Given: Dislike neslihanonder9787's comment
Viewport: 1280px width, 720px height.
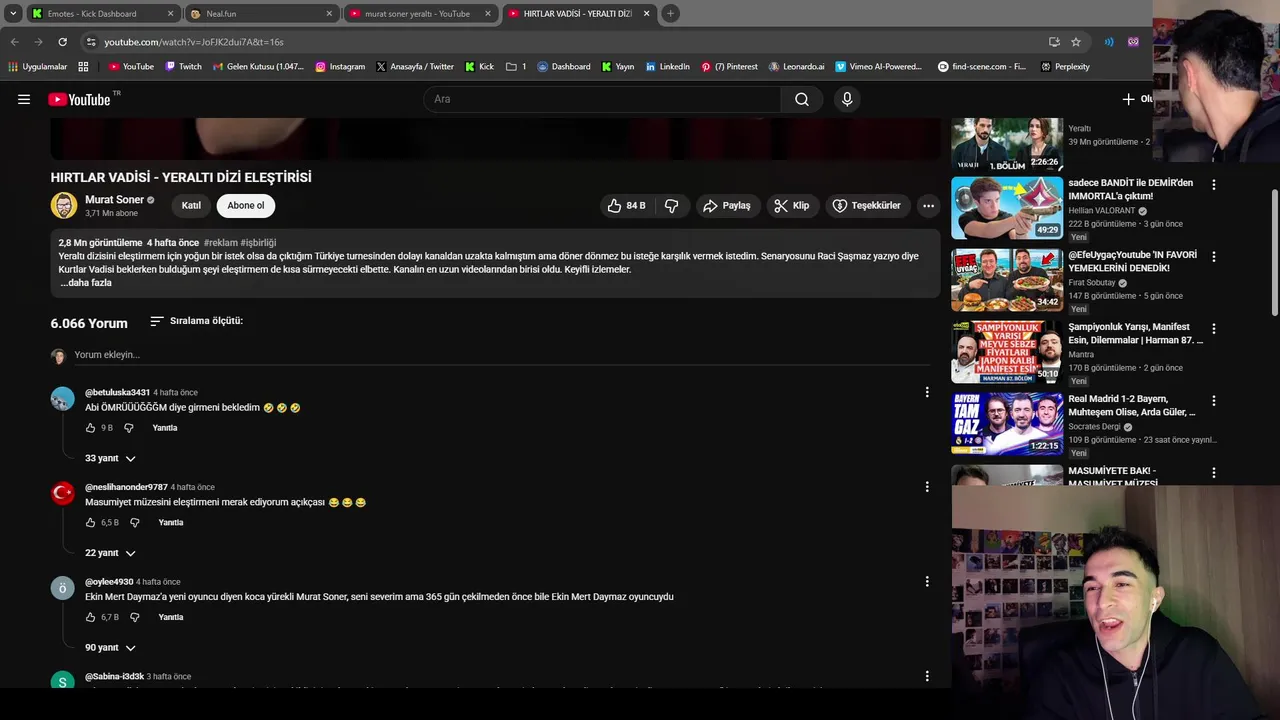Looking at the screenshot, I should click(x=134, y=523).
